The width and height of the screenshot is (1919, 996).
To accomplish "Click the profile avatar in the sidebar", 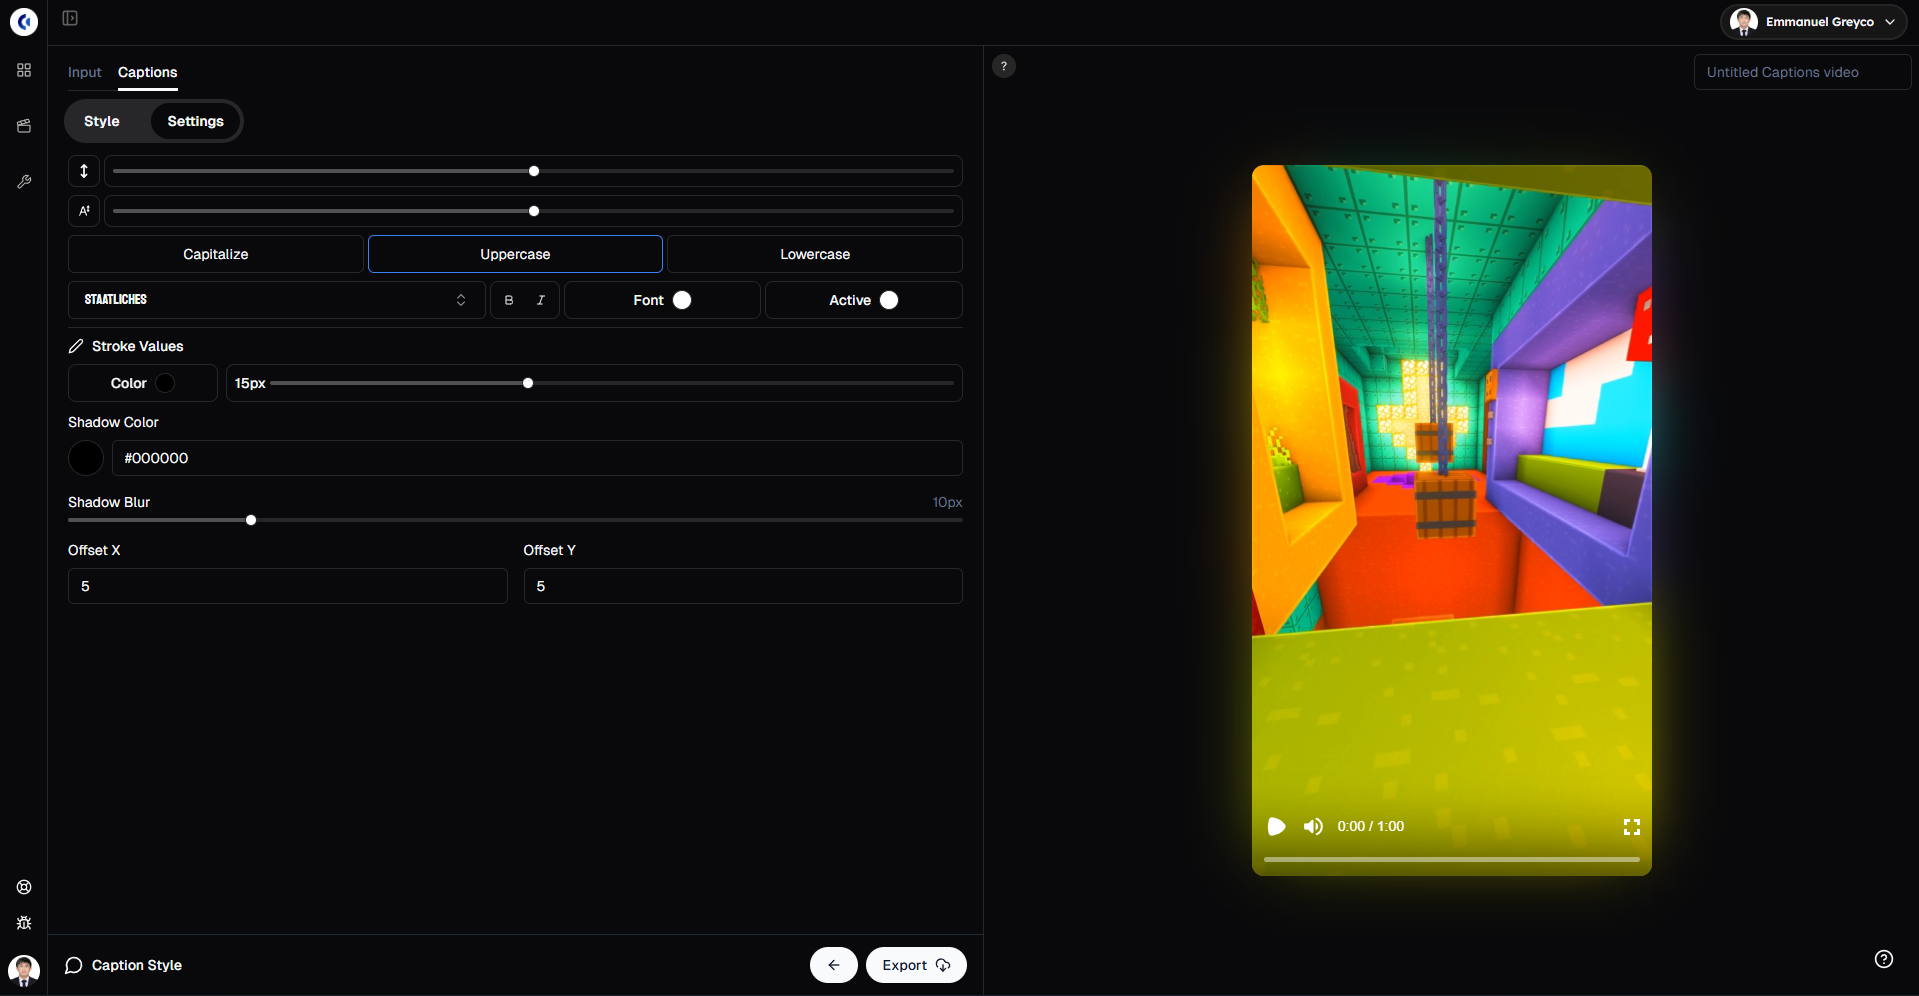I will (24, 970).
